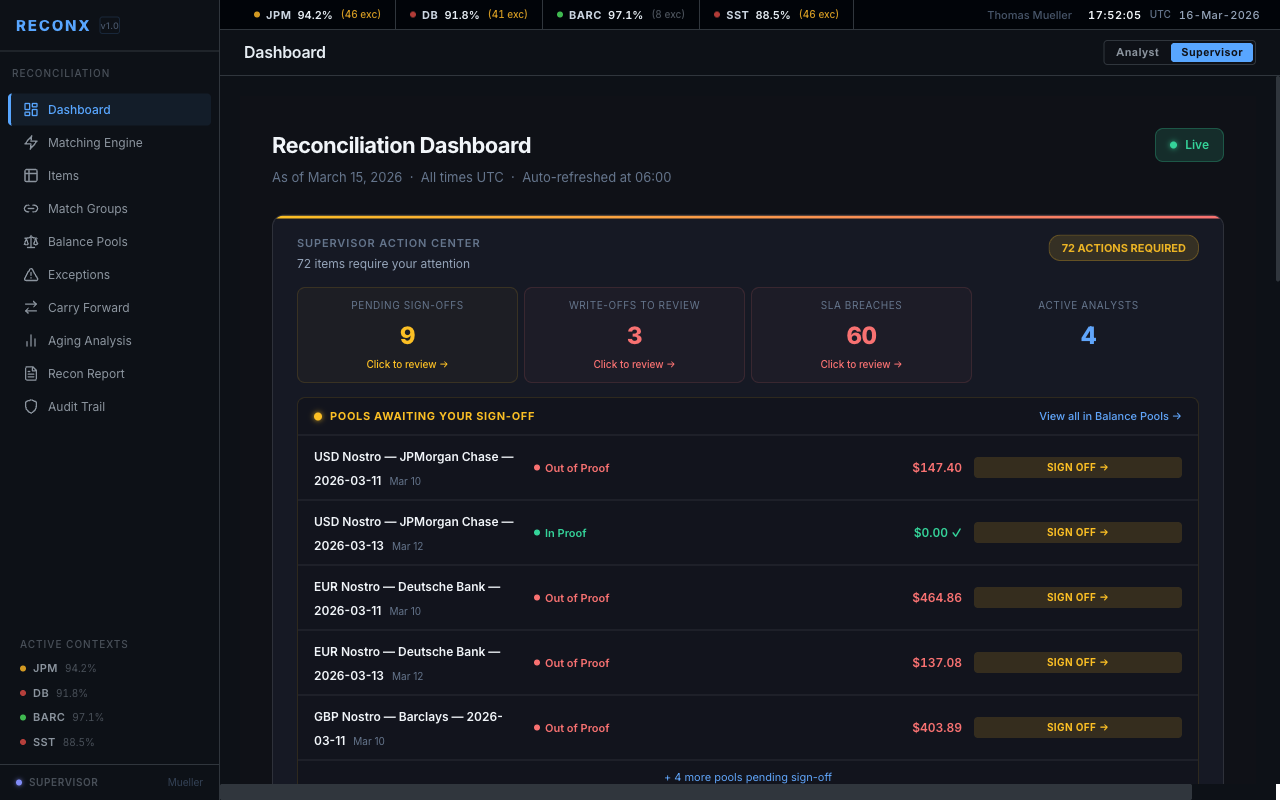Navigate to Balance Pools using its scale icon
This screenshot has height=800, width=1280.
[31, 241]
